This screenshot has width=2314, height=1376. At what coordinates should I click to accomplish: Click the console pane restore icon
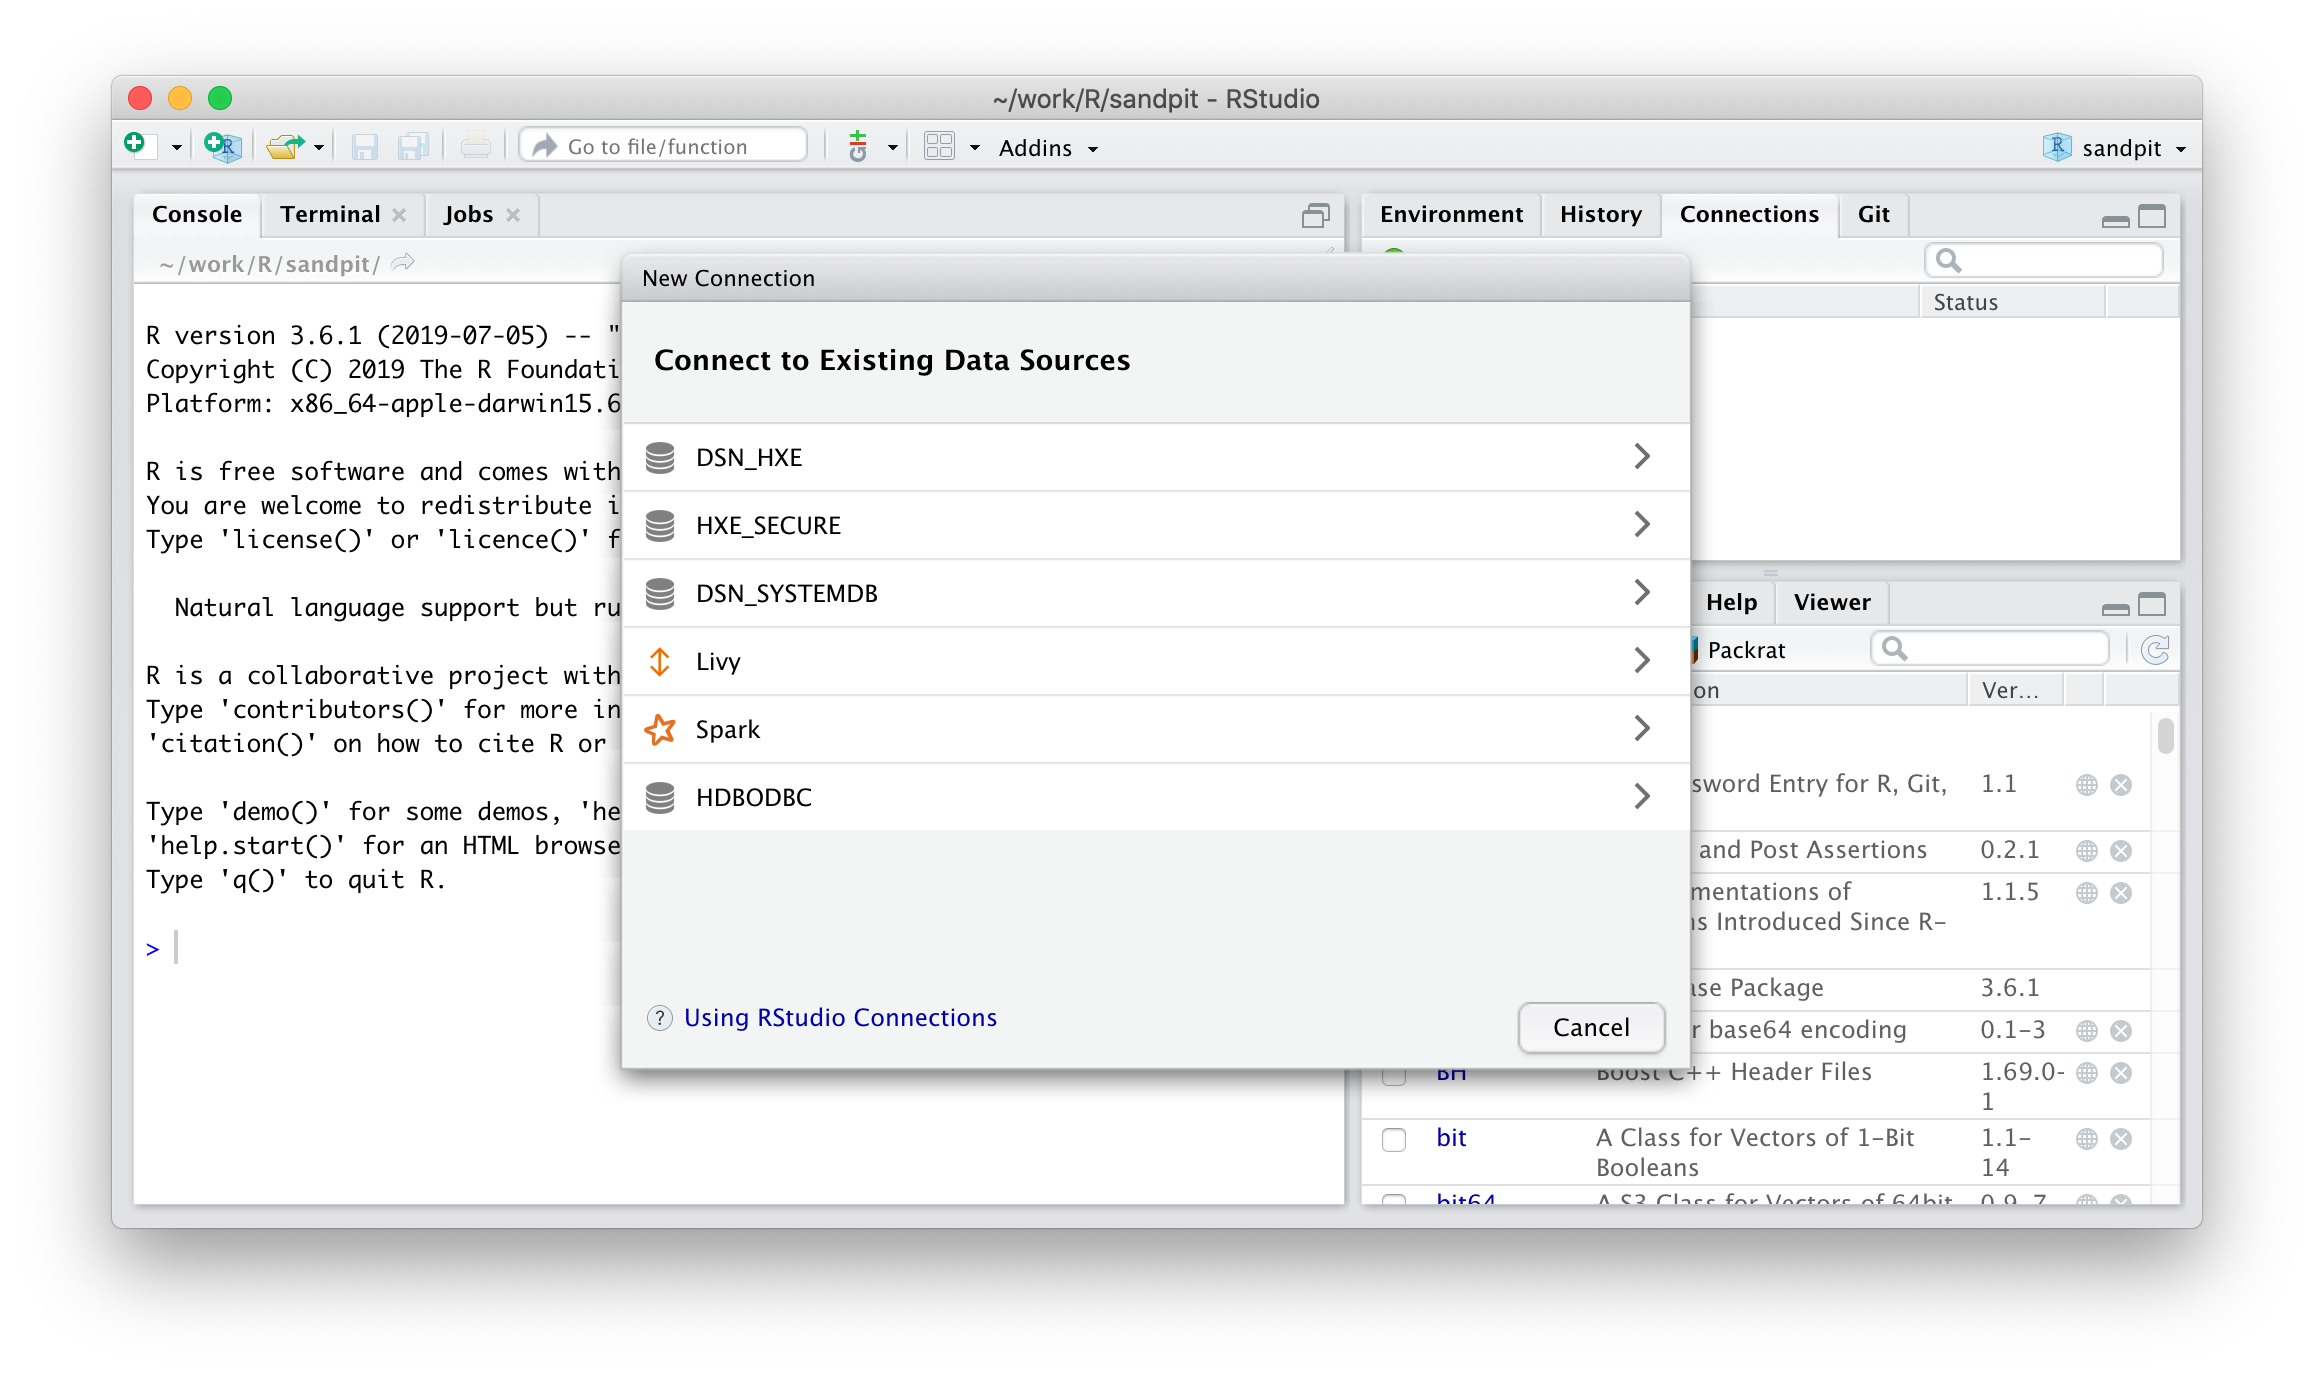1316,216
